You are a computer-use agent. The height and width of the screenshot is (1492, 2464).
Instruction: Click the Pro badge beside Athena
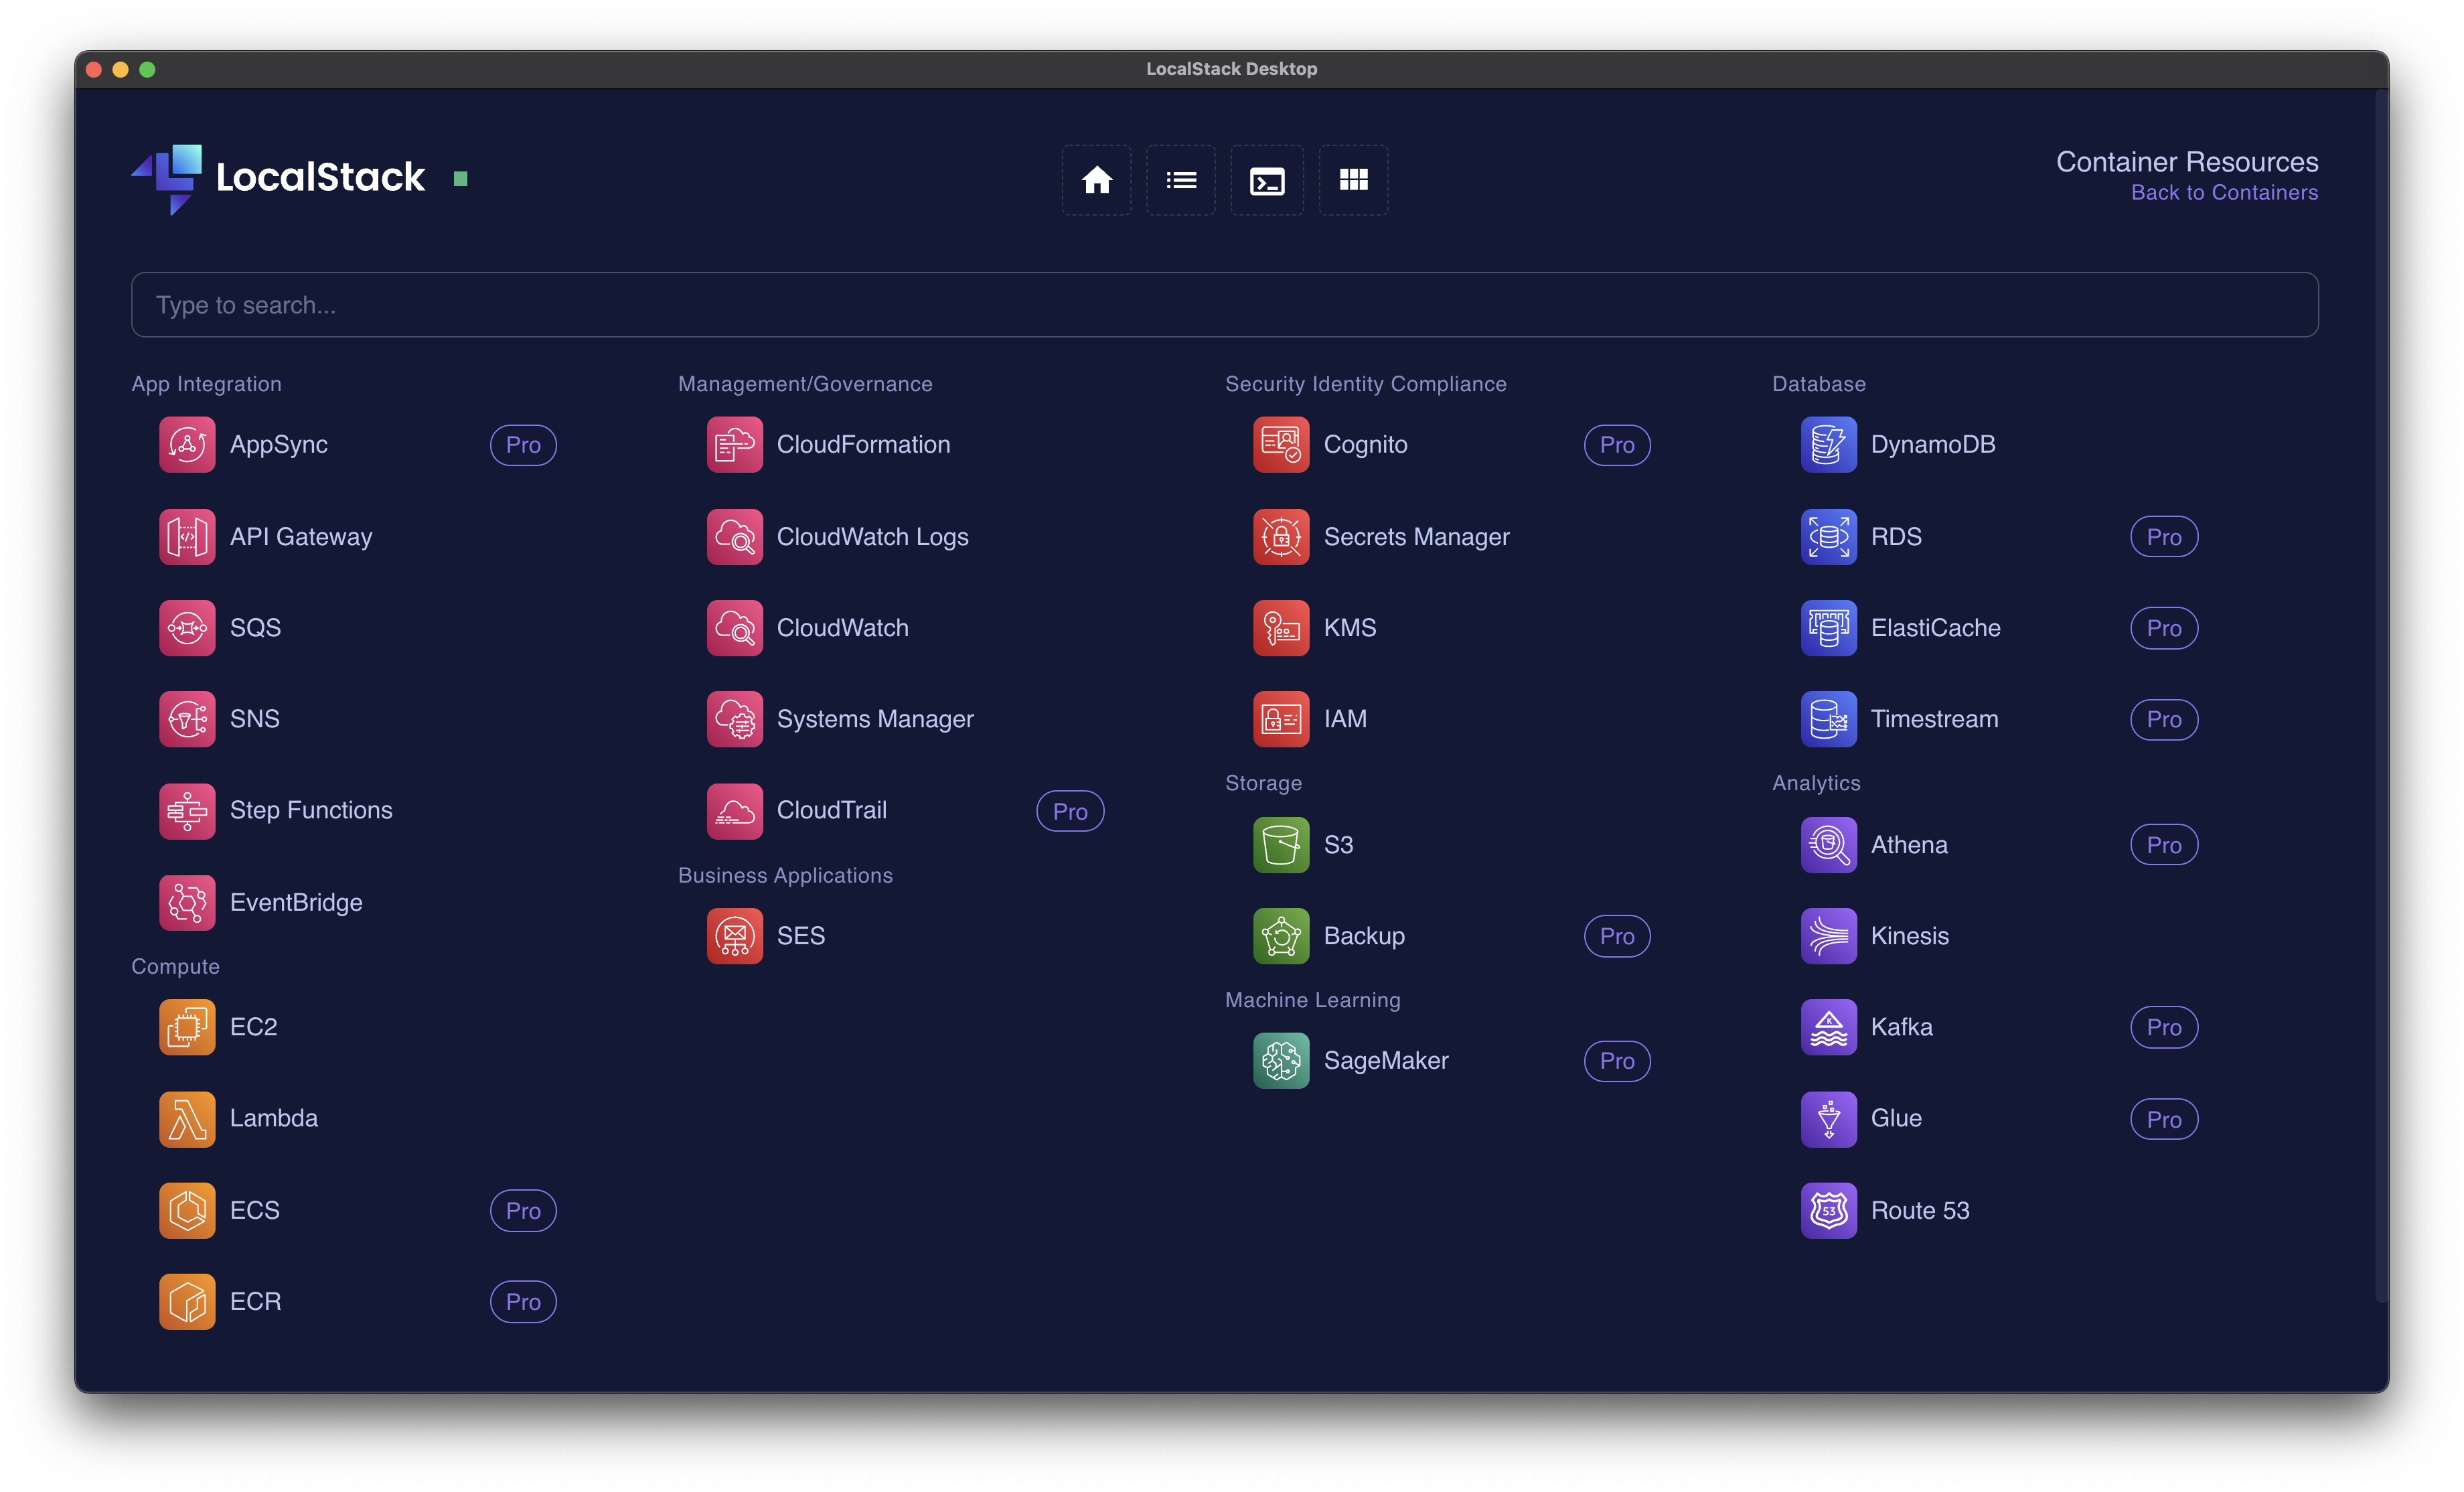point(2164,845)
